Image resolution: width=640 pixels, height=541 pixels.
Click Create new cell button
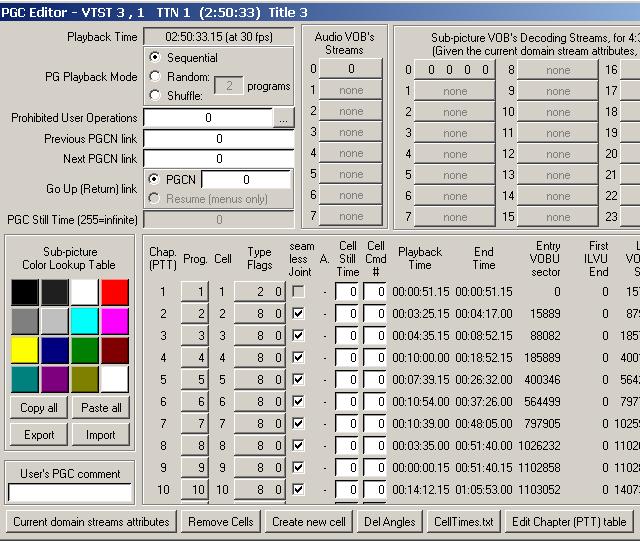click(309, 522)
